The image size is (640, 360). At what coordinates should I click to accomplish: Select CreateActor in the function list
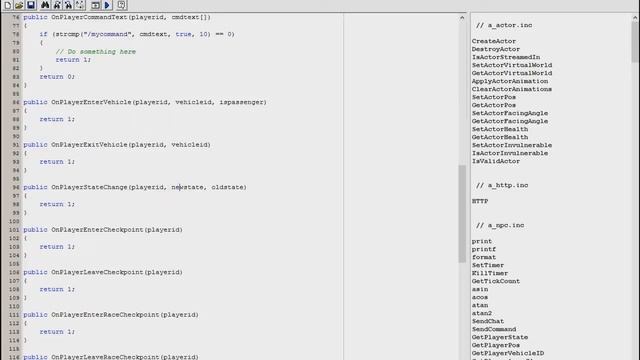(494, 41)
